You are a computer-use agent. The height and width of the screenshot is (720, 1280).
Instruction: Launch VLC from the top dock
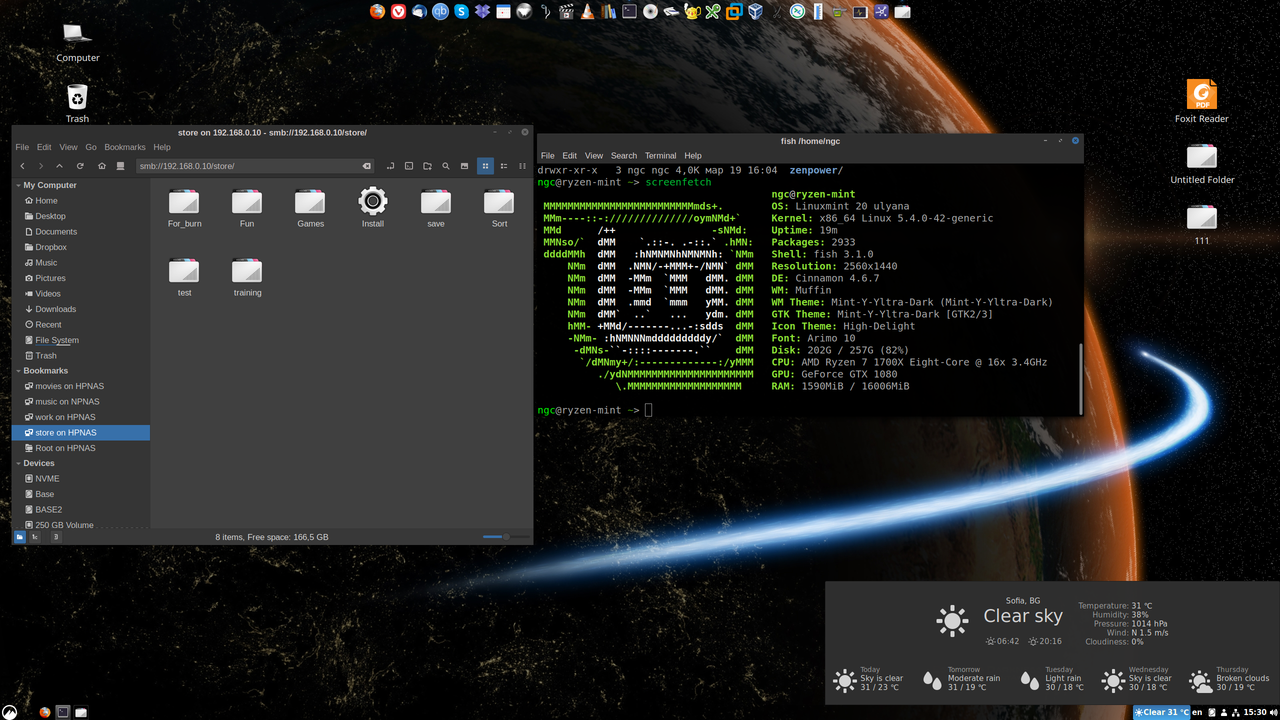[586, 12]
